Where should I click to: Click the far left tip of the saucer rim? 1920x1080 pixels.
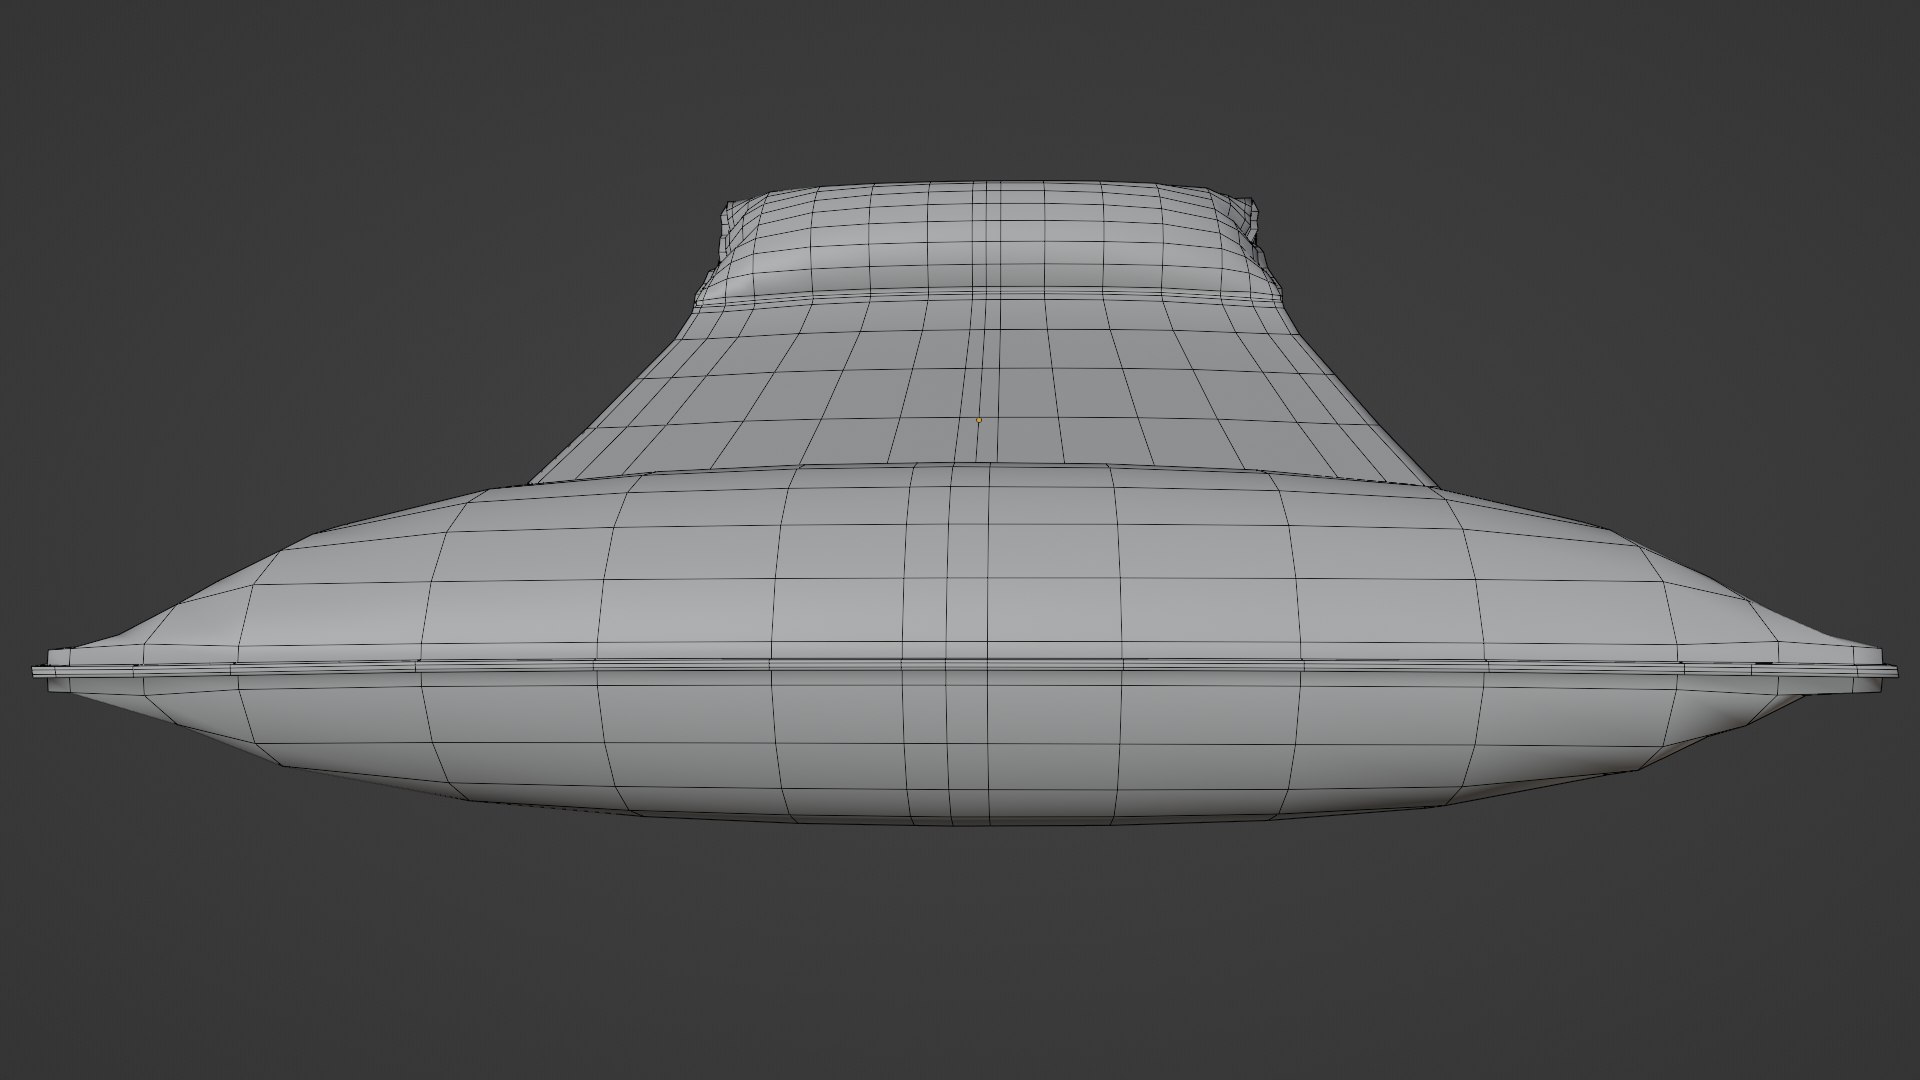pyautogui.click(x=38, y=671)
